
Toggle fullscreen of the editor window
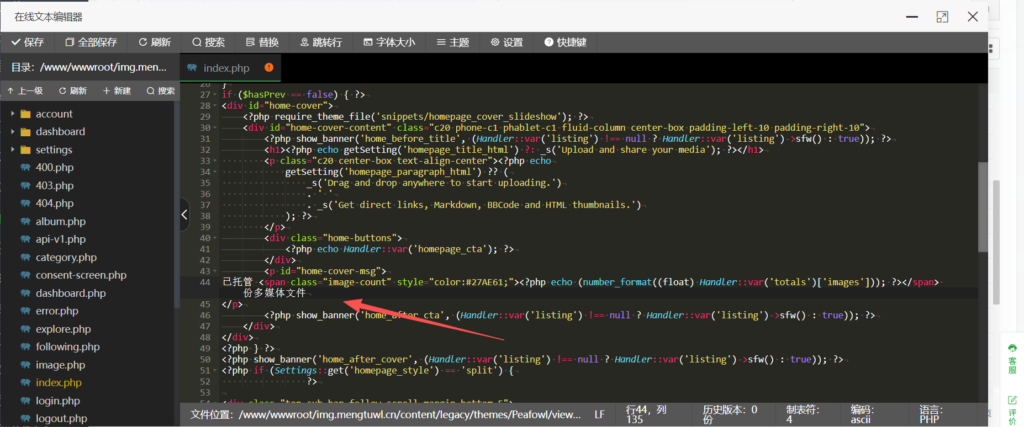[x=942, y=17]
